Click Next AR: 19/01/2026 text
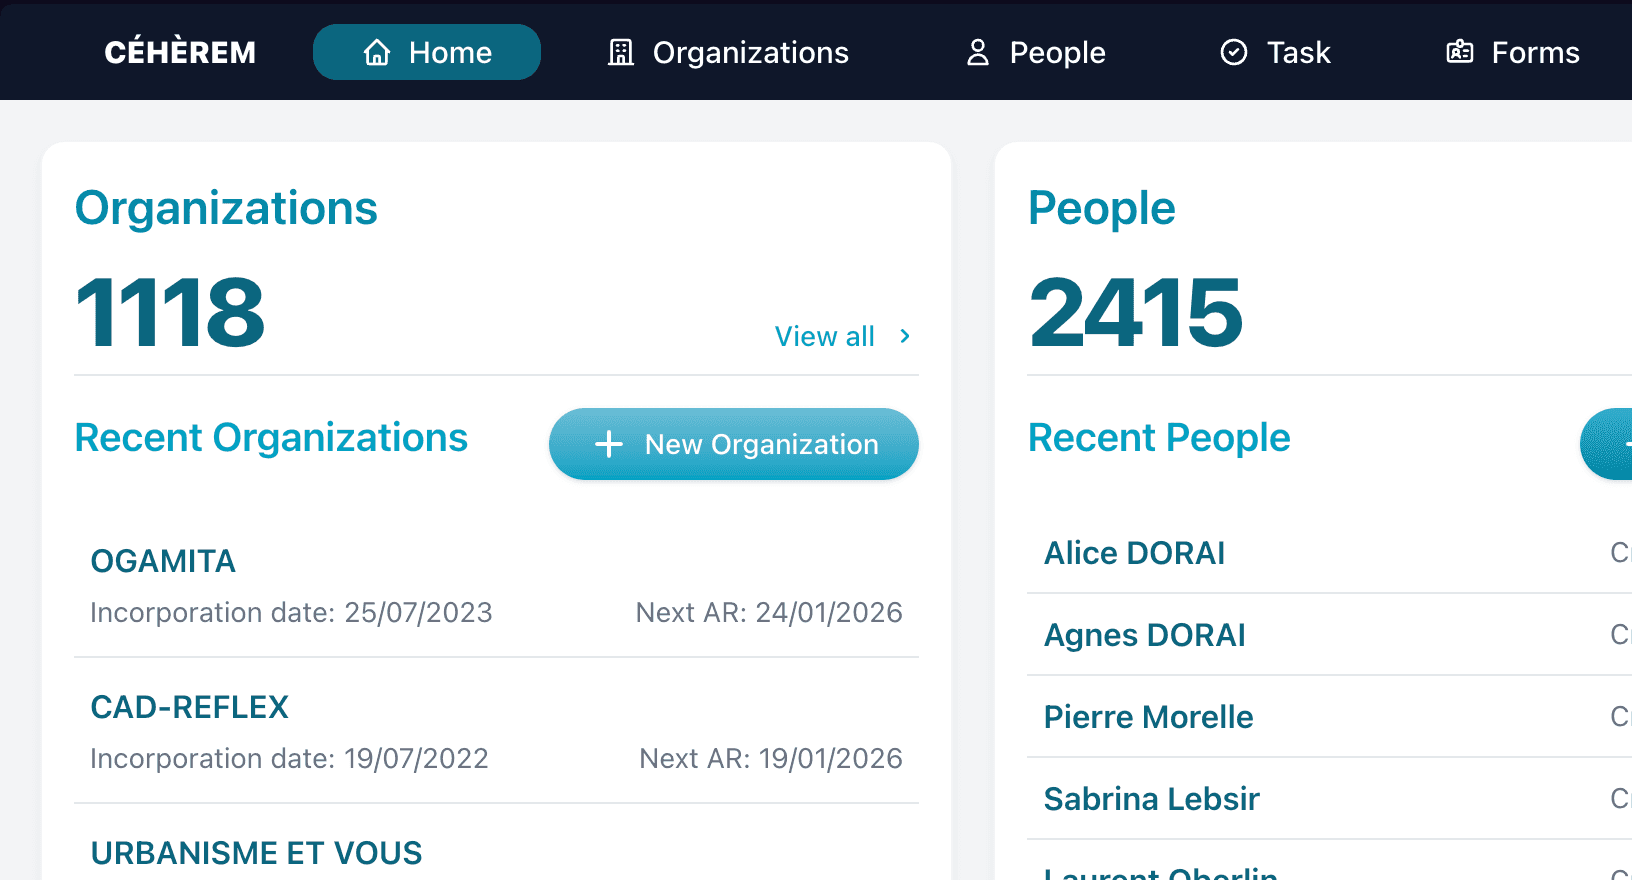 (x=771, y=758)
